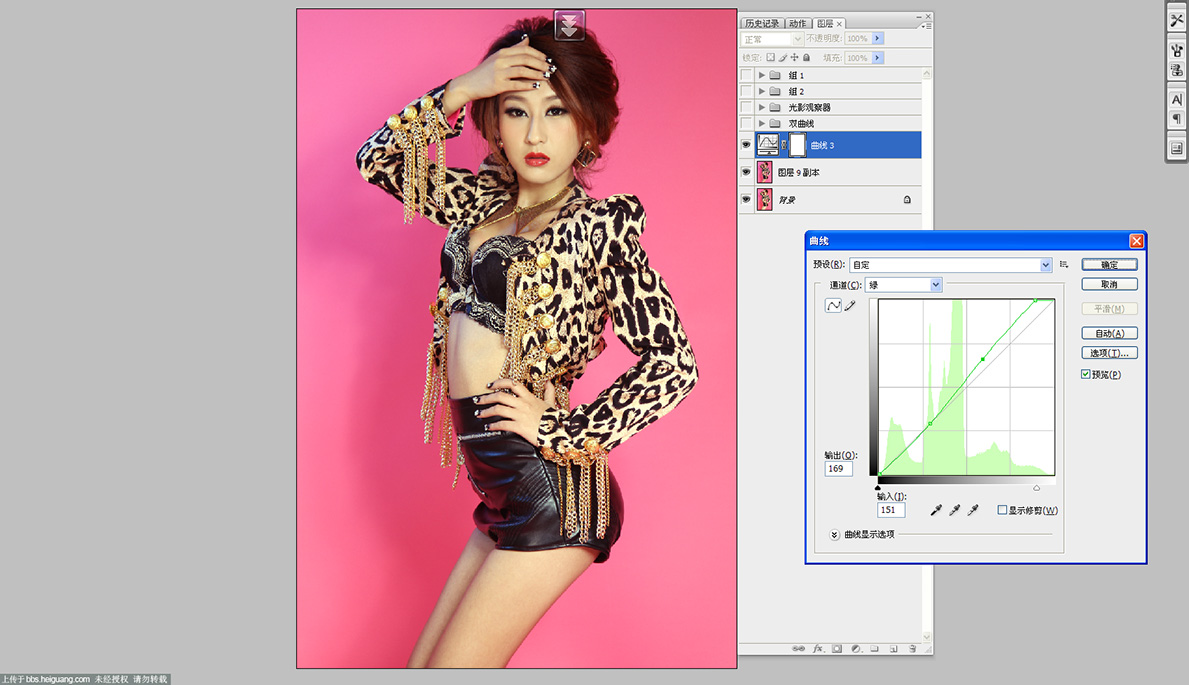Show the 光影观察器 group visibility box
This screenshot has height=685, width=1189.
(746, 107)
